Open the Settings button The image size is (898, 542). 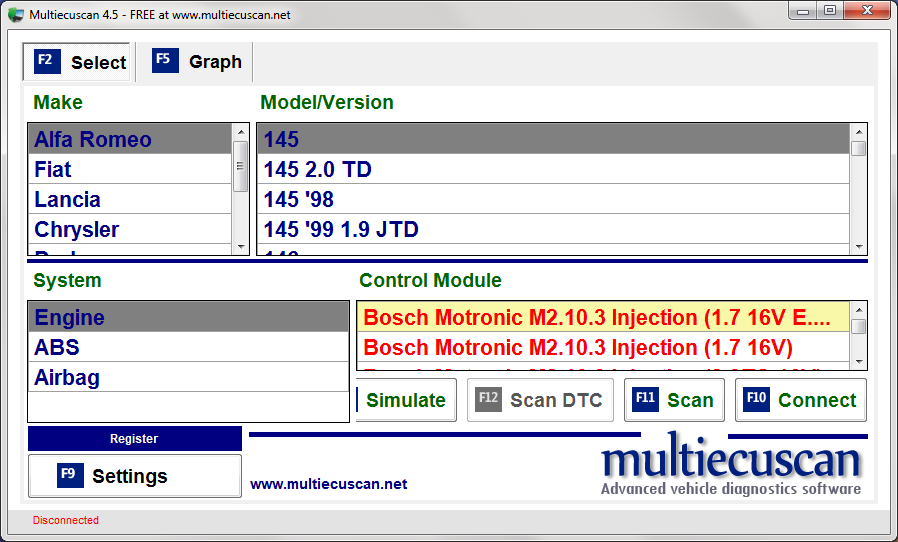135,476
